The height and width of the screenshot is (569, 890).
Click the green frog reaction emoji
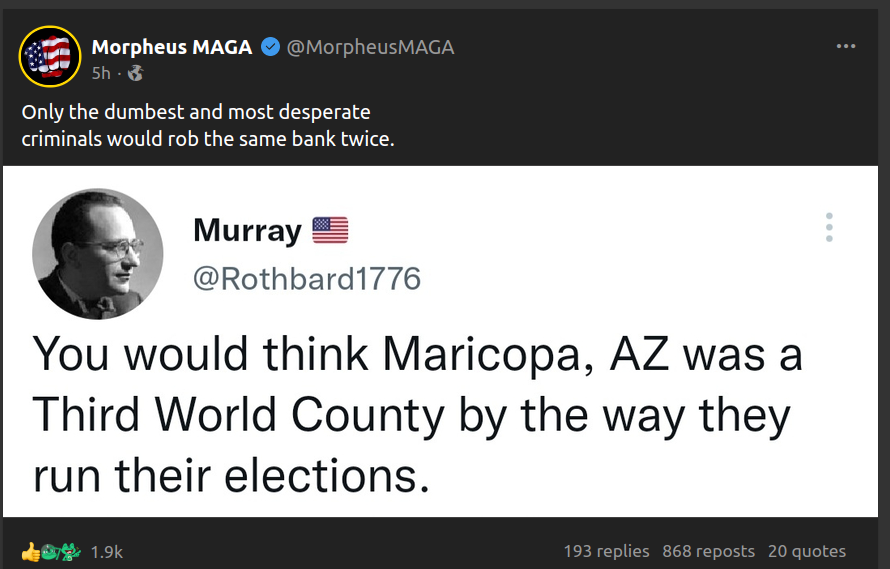pyautogui.click(x=48, y=551)
